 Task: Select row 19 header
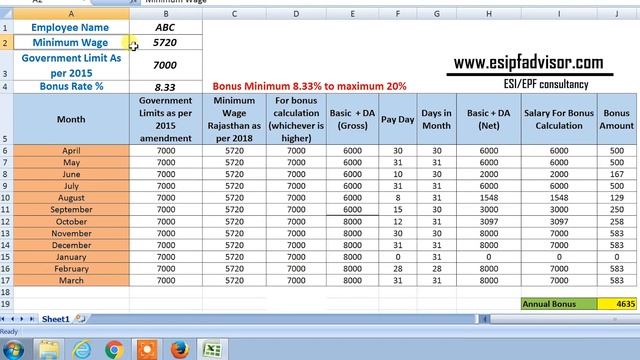[6, 304]
